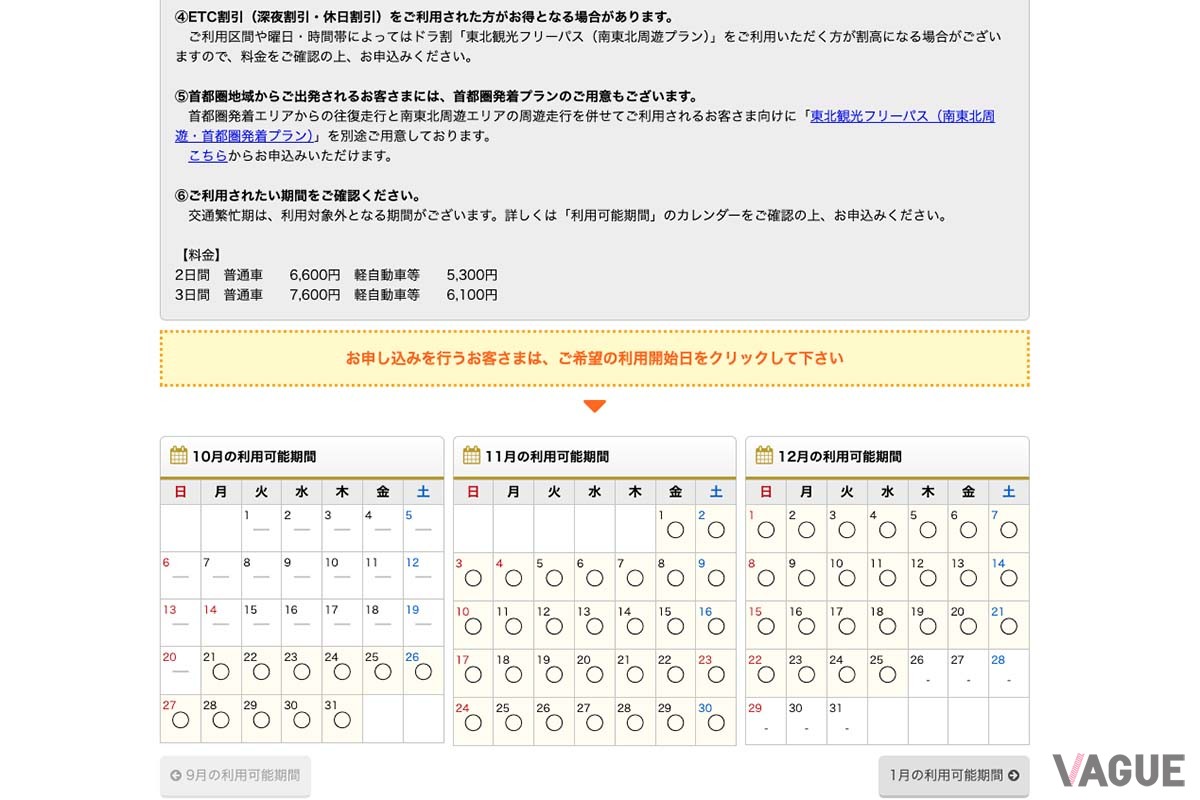Image resolution: width=1200 pixels, height=800 pixels.
Task: Click the calendar icon beside 12月の利用可能期間
Action: click(x=764, y=455)
